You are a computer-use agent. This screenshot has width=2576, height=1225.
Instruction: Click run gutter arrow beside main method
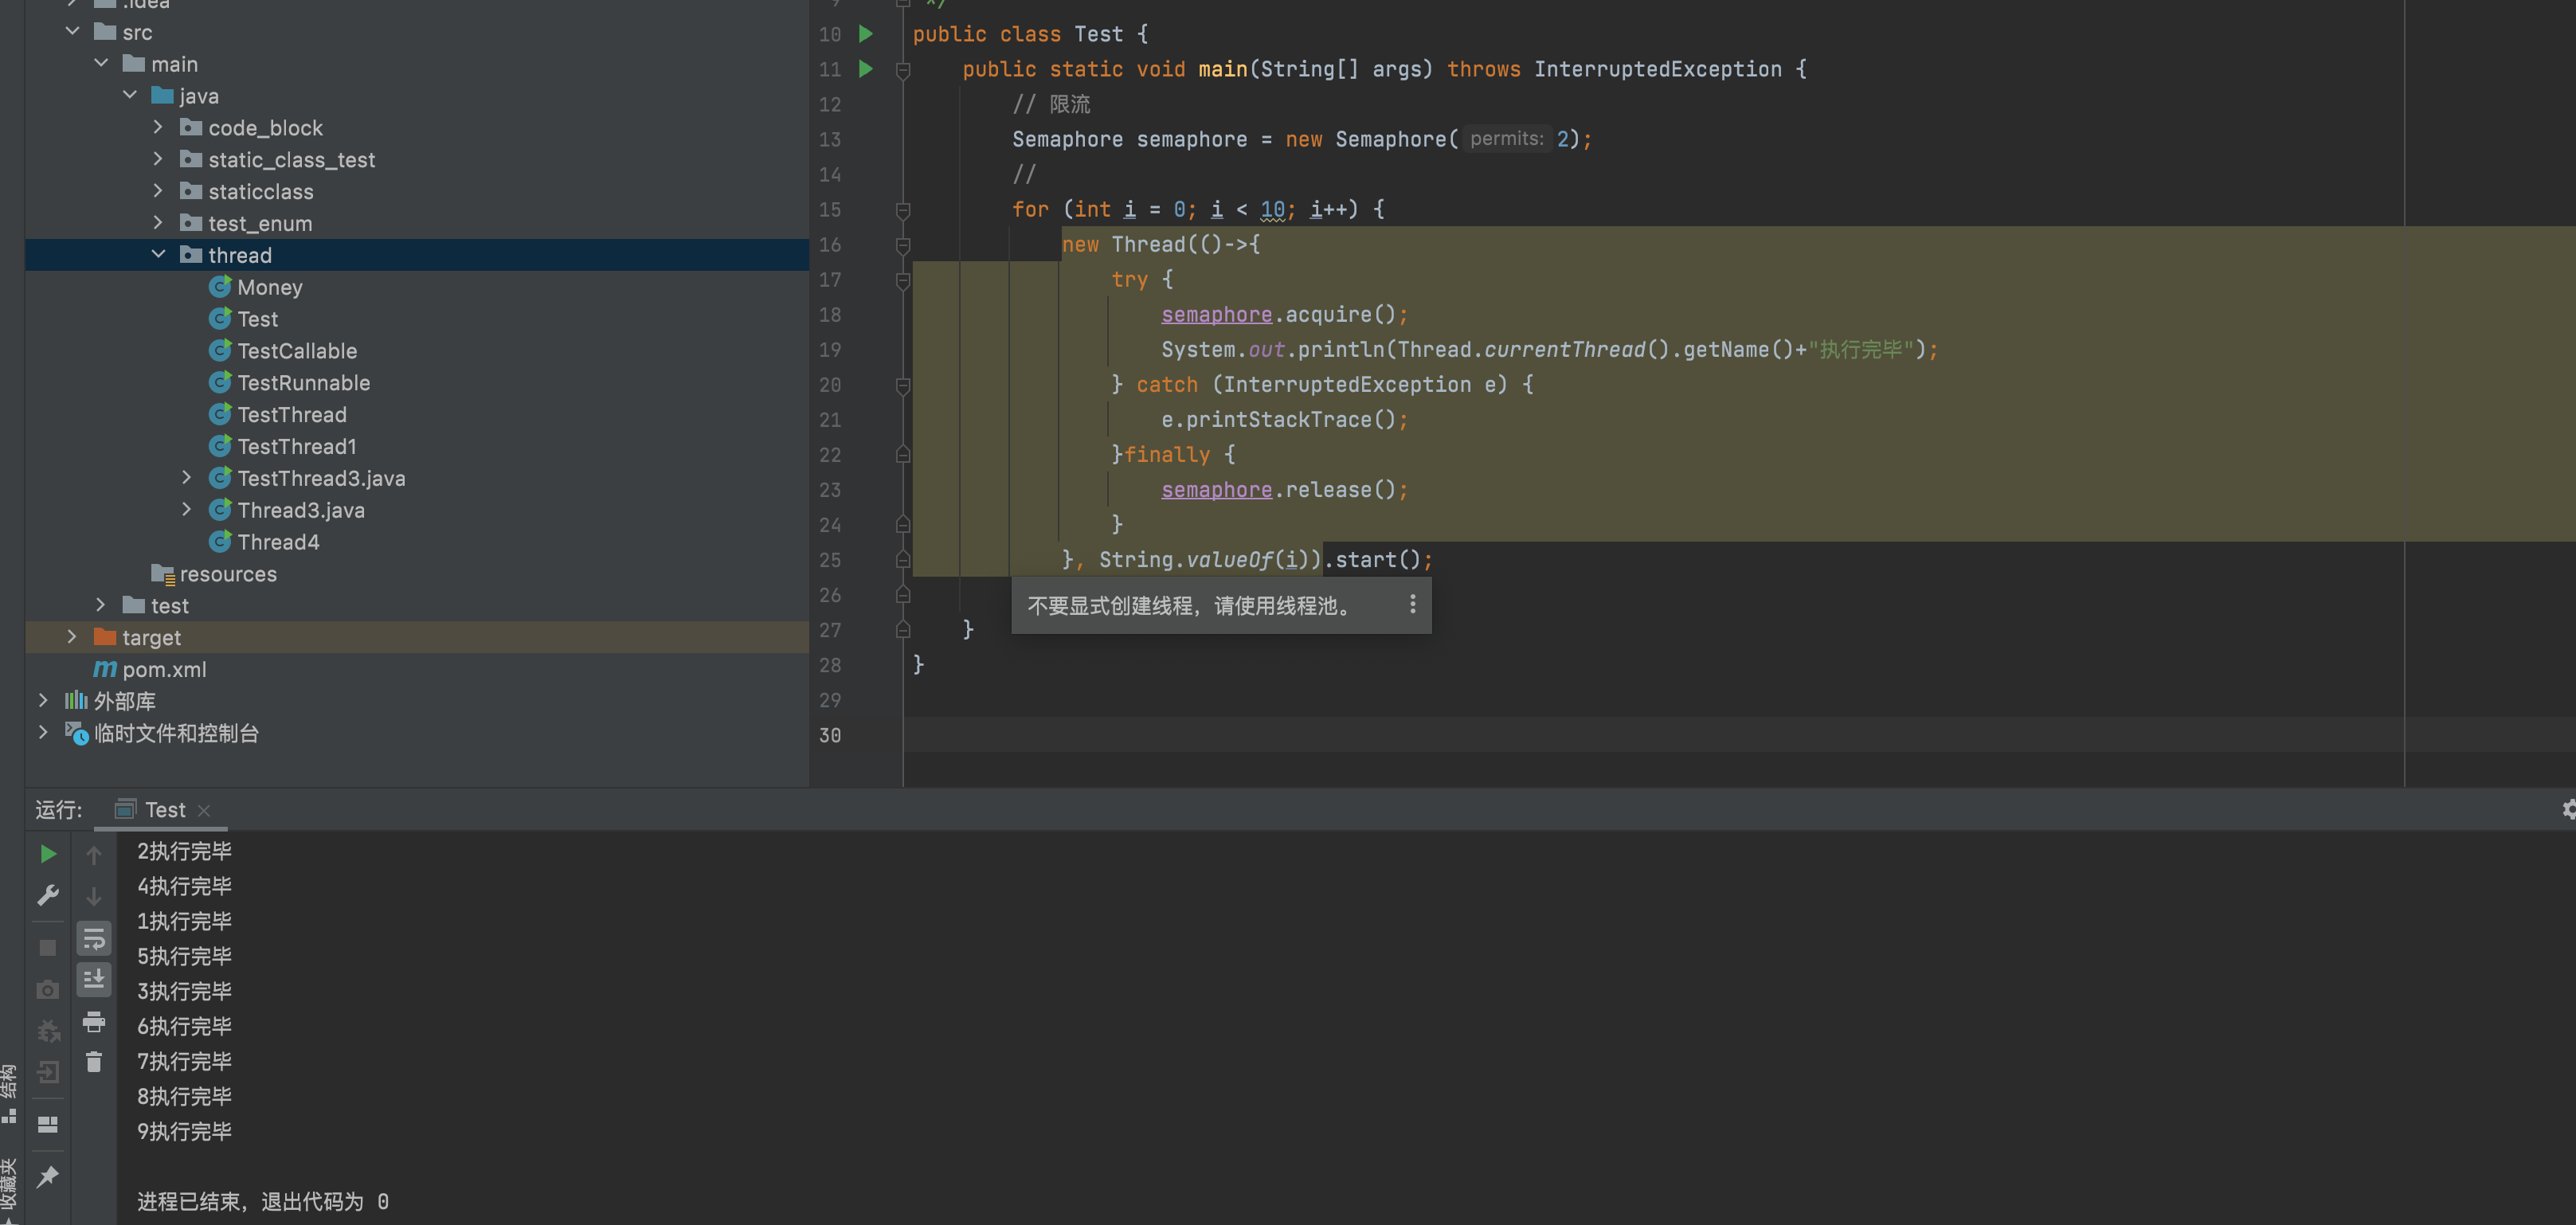pos(866,69)
